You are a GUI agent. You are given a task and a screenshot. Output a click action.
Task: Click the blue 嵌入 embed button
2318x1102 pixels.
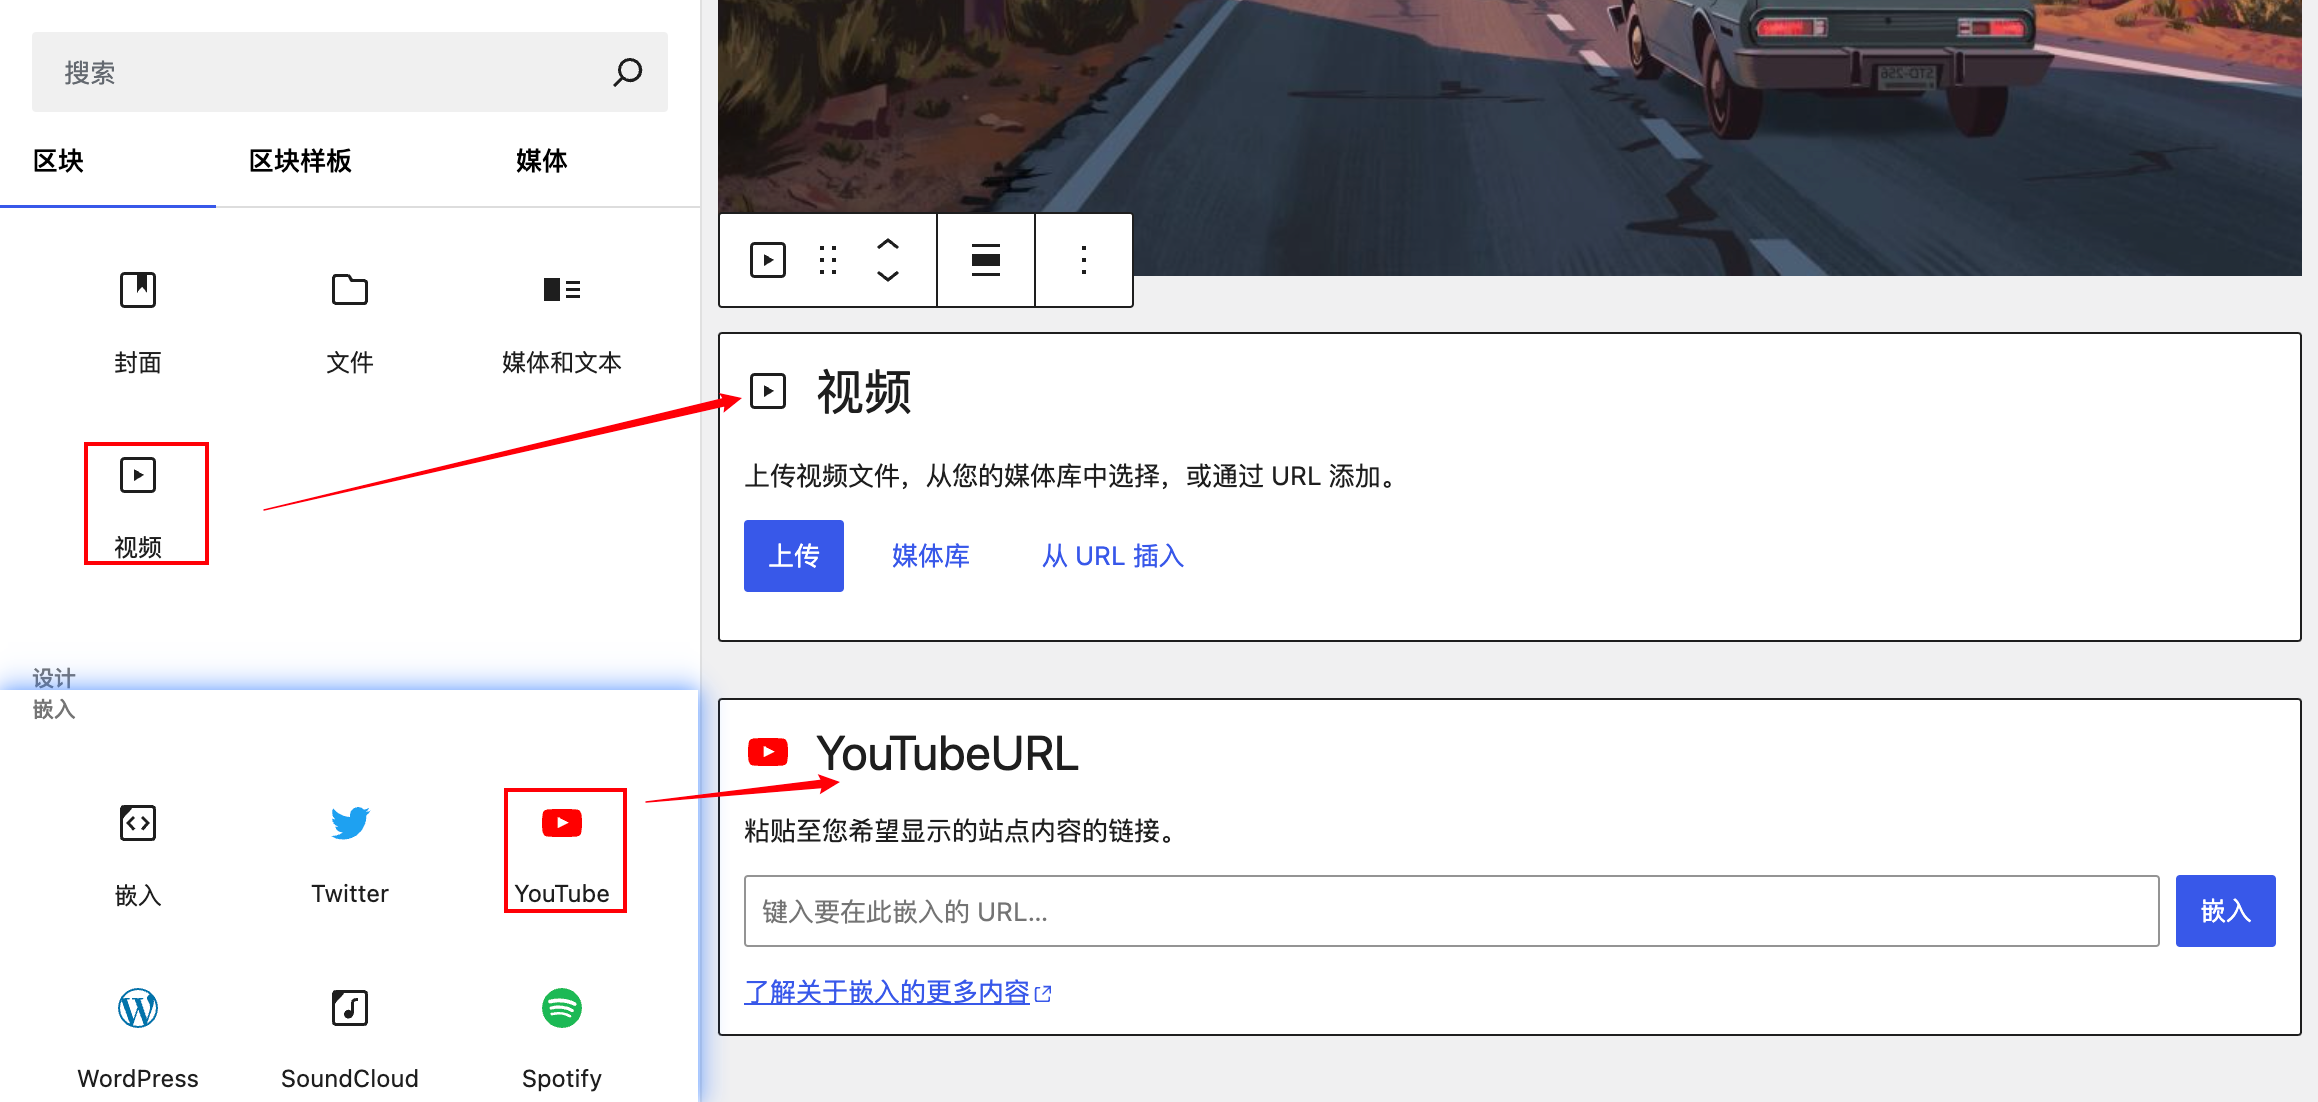pos(2226,911)
